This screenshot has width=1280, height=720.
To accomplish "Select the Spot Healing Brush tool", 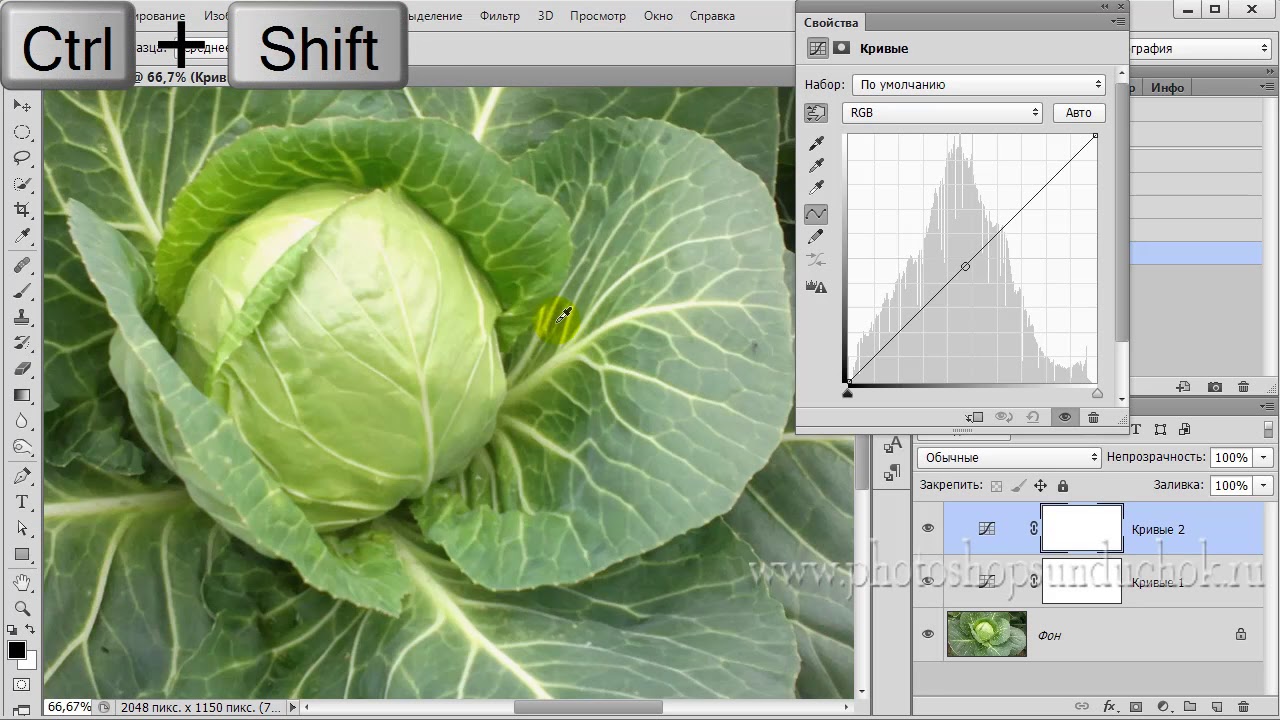I will pos(22,265).
